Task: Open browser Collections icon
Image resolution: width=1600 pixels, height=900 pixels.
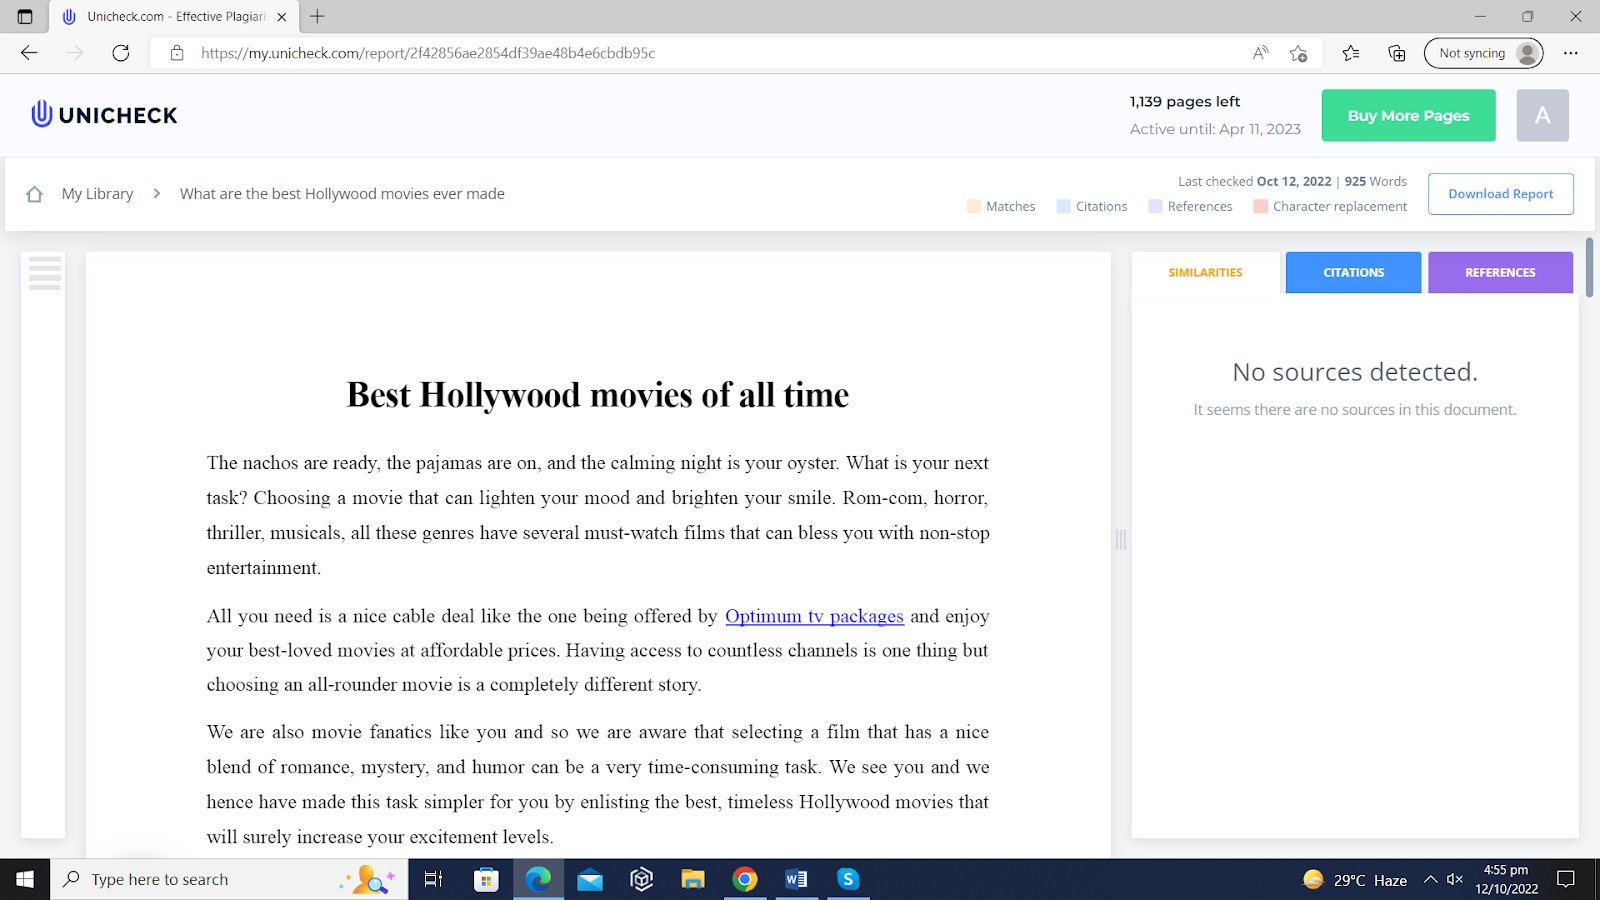Action: coord(1397,53)
